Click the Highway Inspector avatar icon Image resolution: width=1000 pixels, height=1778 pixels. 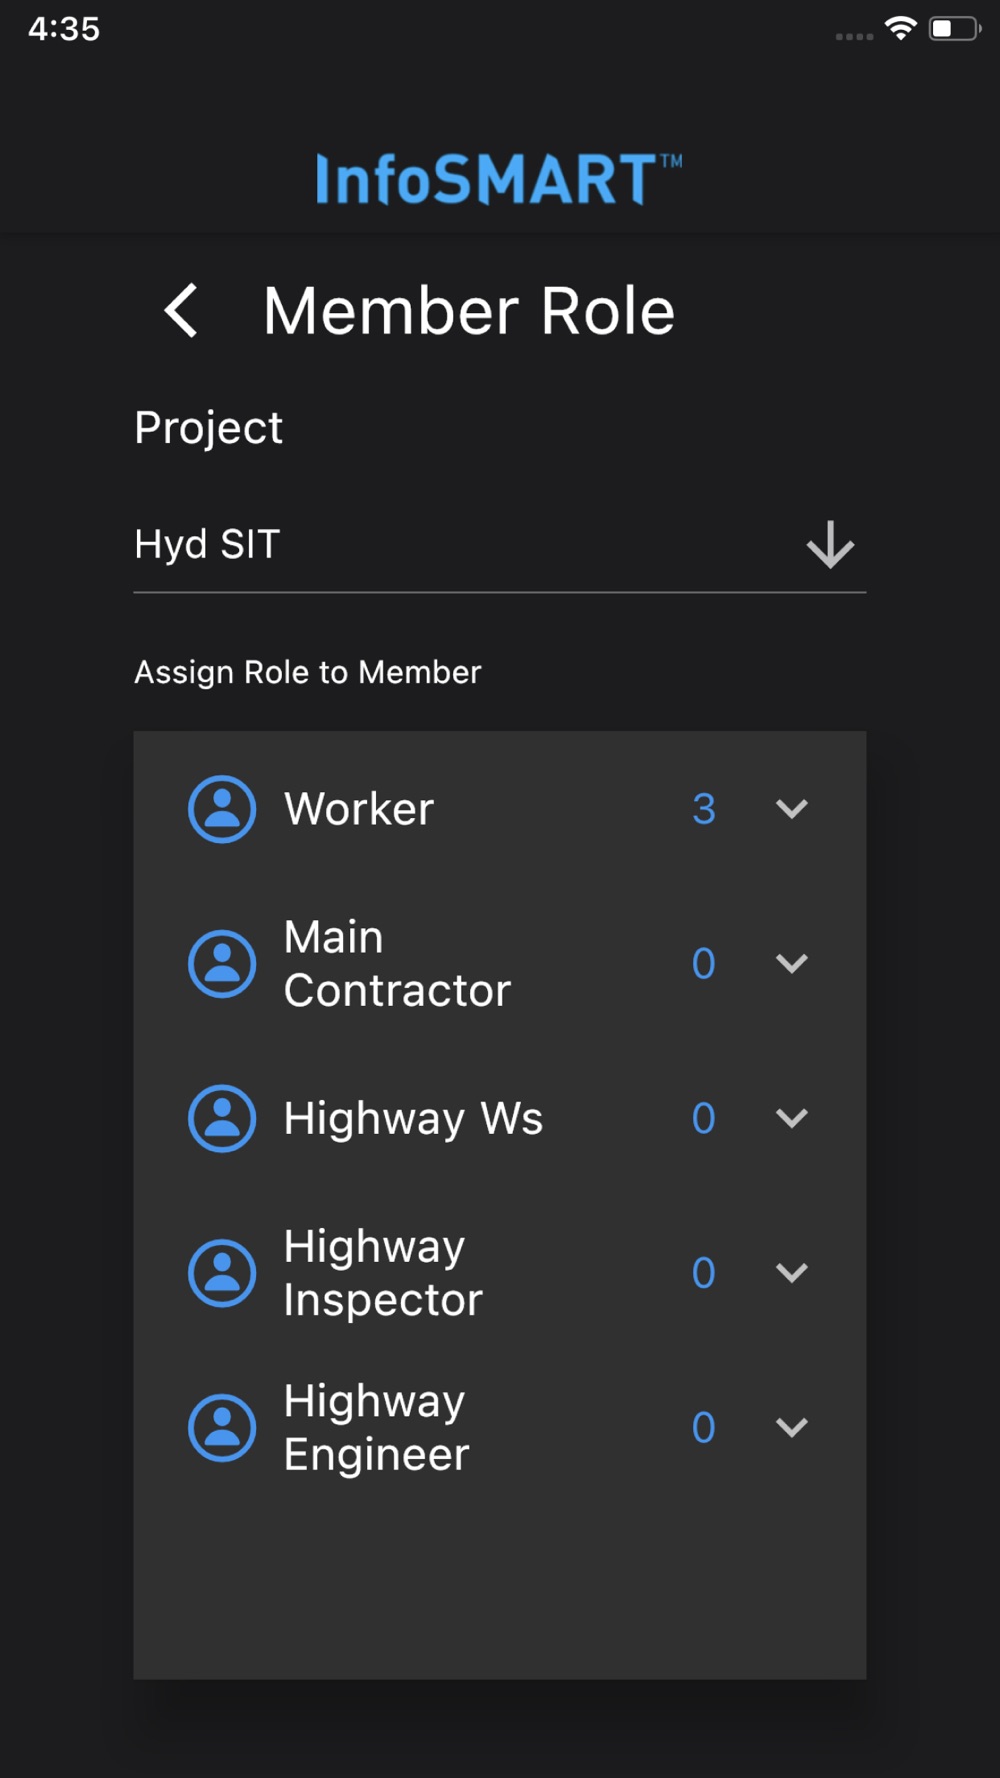pyautogui.click(x=222, y=1273)
